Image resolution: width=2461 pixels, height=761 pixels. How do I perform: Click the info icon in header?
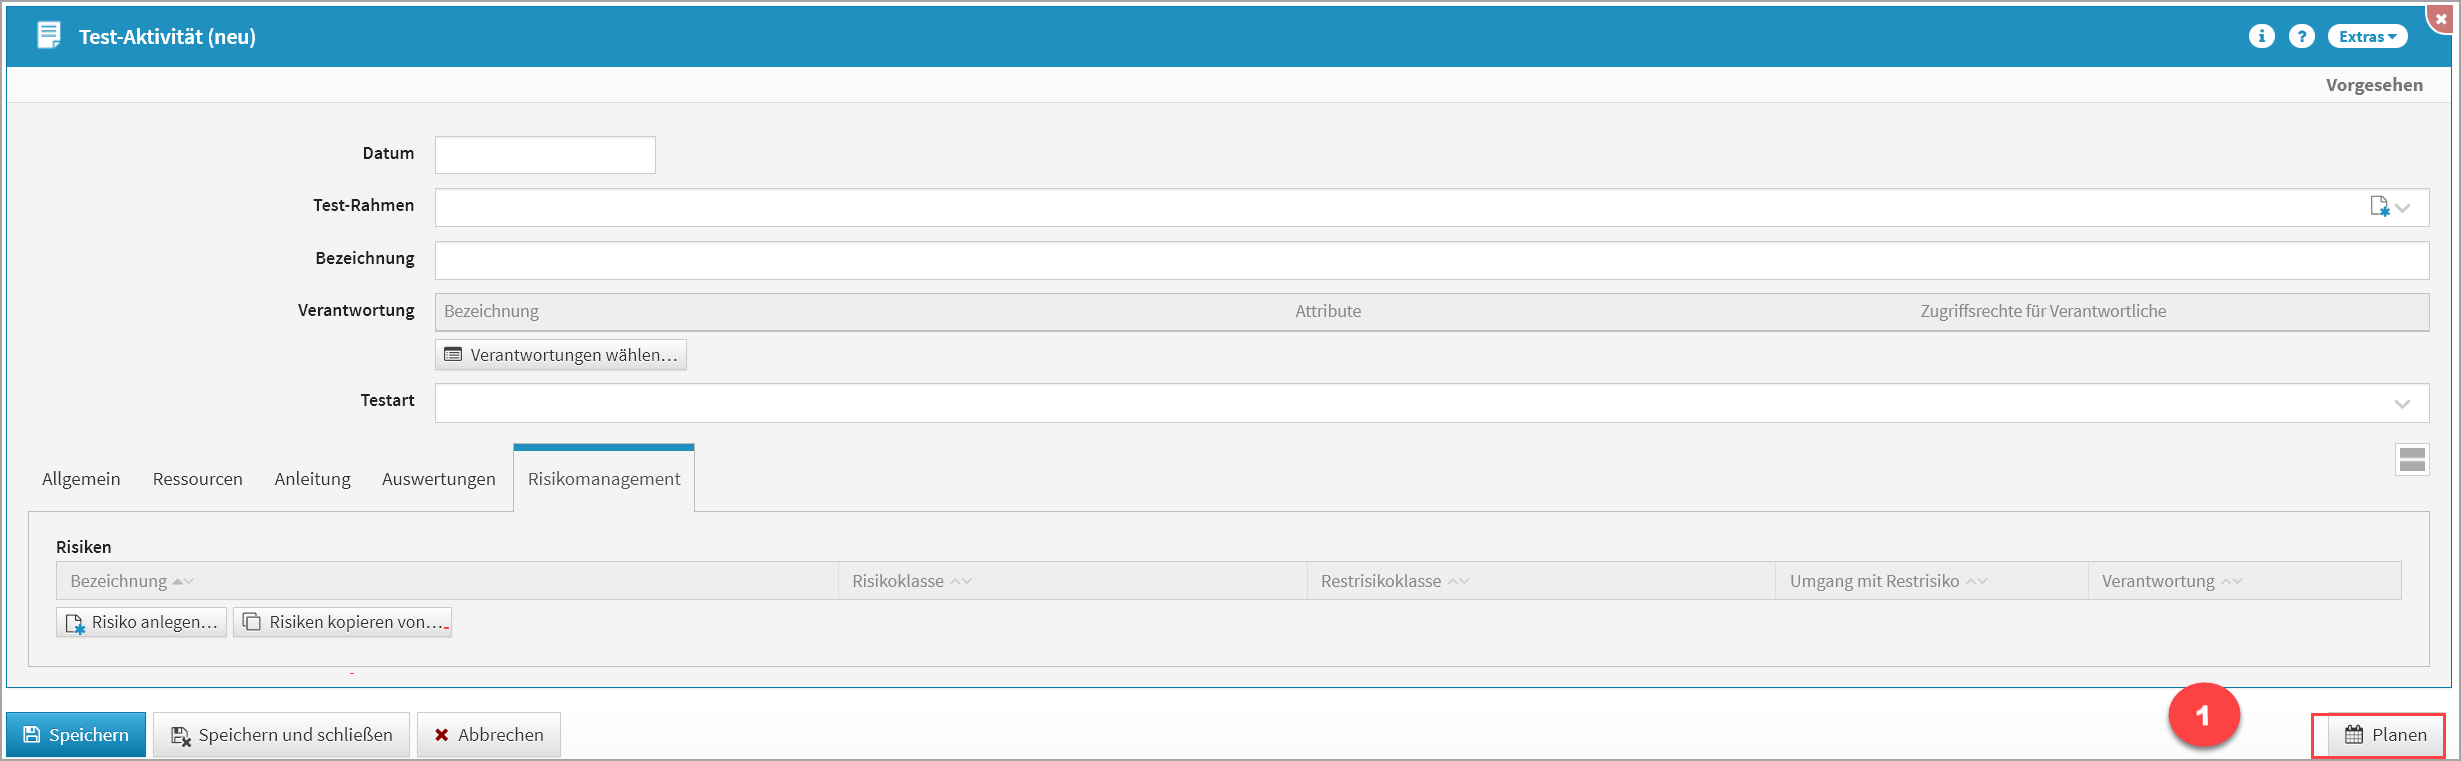click(2261, 36)
